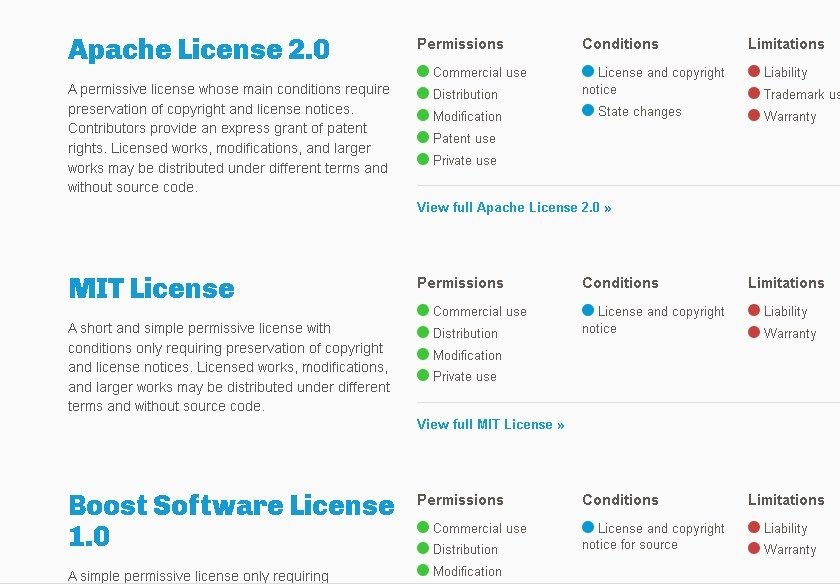Click the Apache 'Limitations' column heading
This screenshot has width=840, height=585.
pyautogui.click(x=786, y=44)
